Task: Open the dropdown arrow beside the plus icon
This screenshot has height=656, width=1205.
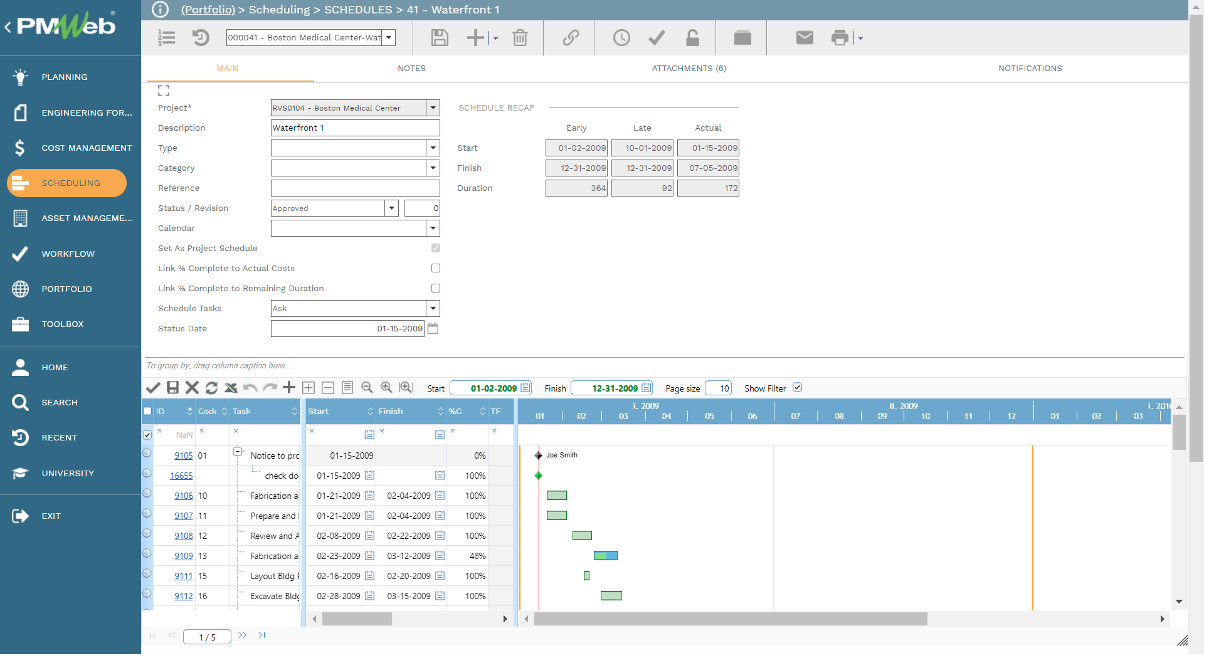Action: (495, 39)
